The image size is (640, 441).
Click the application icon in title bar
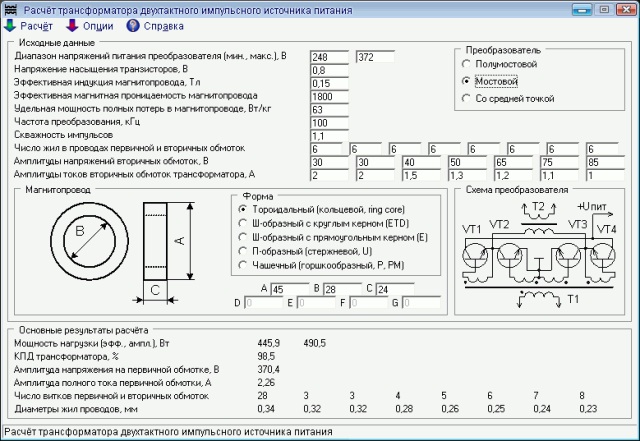click(10, 9)
